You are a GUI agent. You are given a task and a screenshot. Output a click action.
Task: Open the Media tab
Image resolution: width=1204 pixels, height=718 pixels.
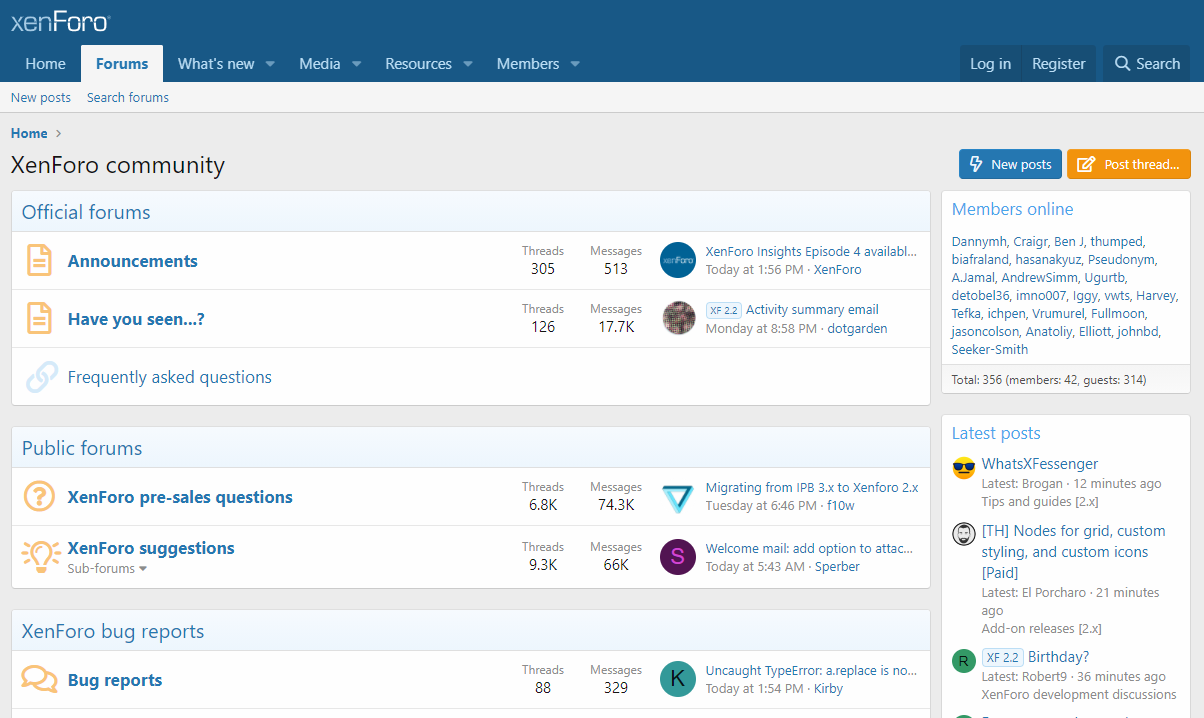[320, 64]
